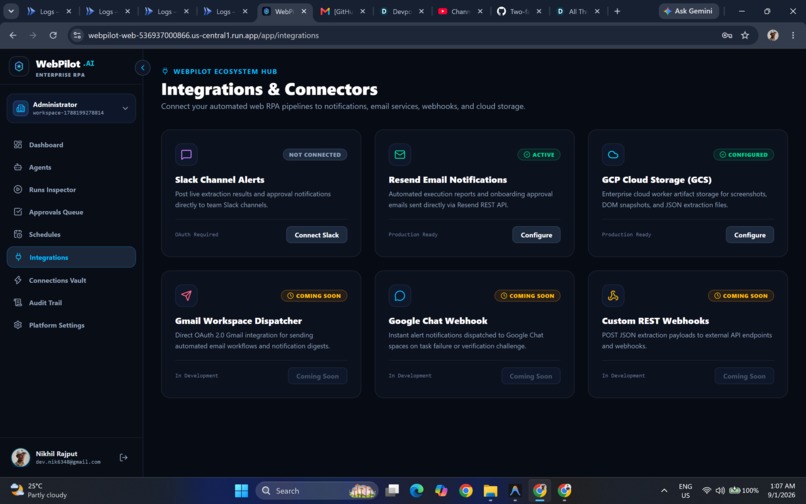Click the Wi-Fi network icon
Image resolution: width=806 pixels, height=504 pixels.
707,491
